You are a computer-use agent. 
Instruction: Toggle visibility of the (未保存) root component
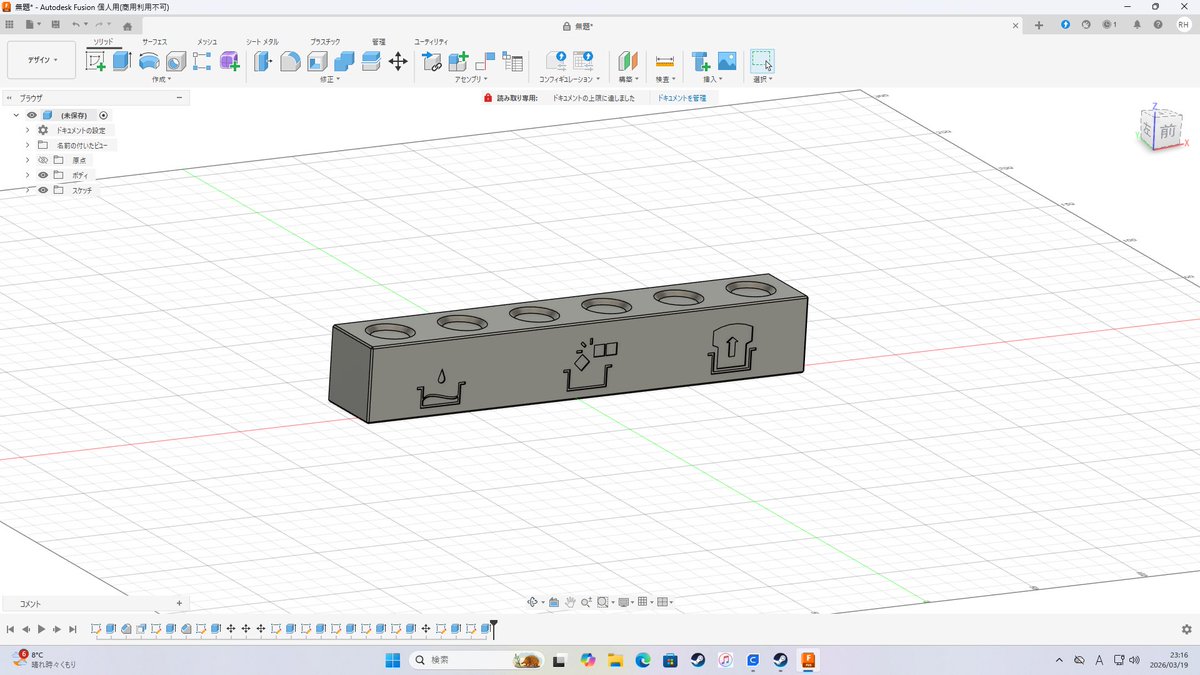click(x=32, y=115)
